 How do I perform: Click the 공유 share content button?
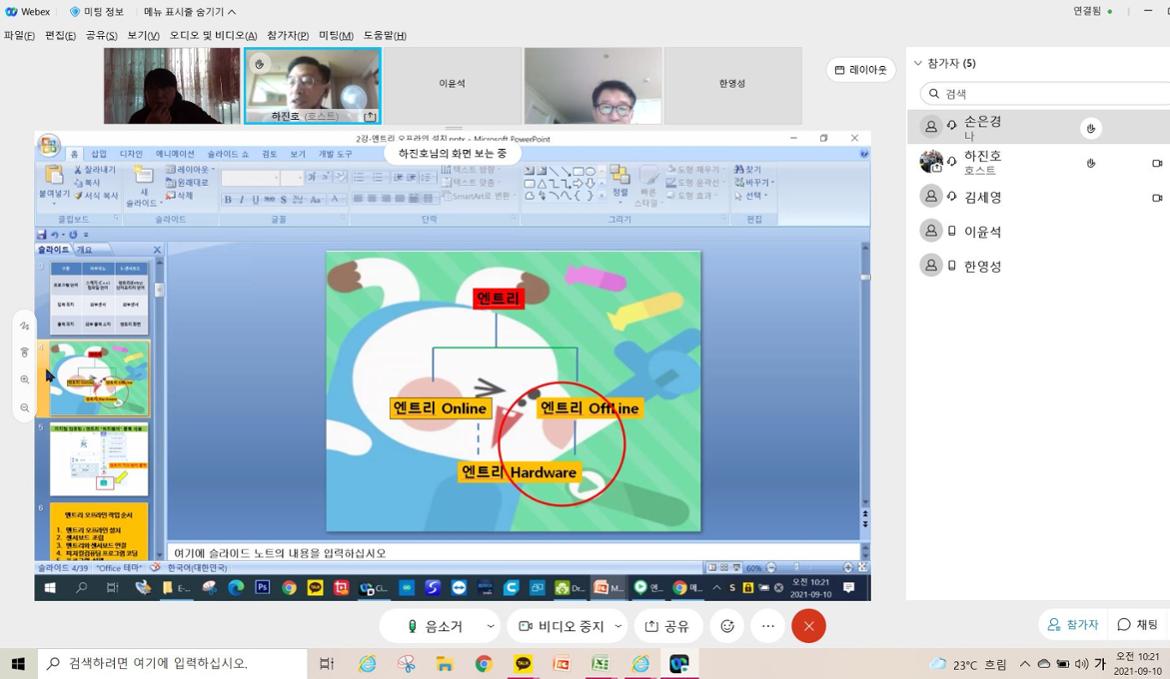click(x=666, y=626)
